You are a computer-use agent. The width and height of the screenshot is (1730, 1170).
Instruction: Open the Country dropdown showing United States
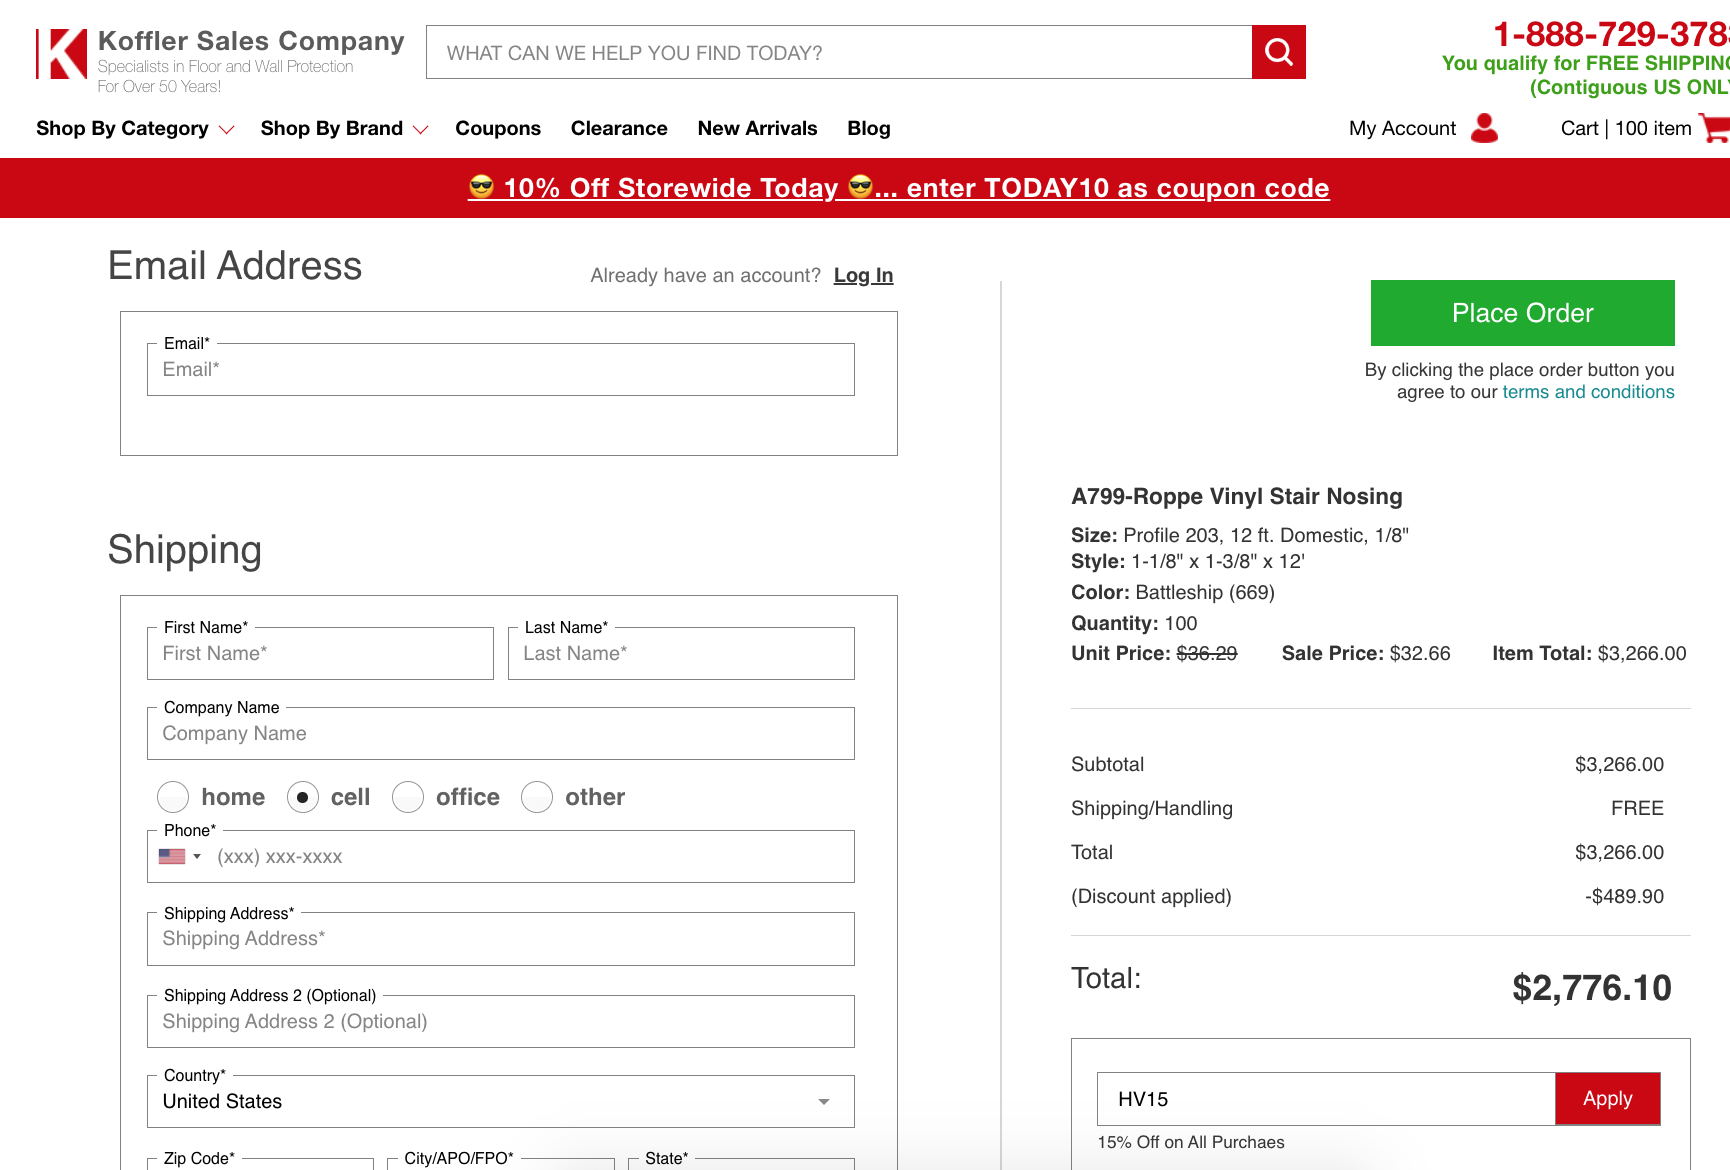(500, 1101)
